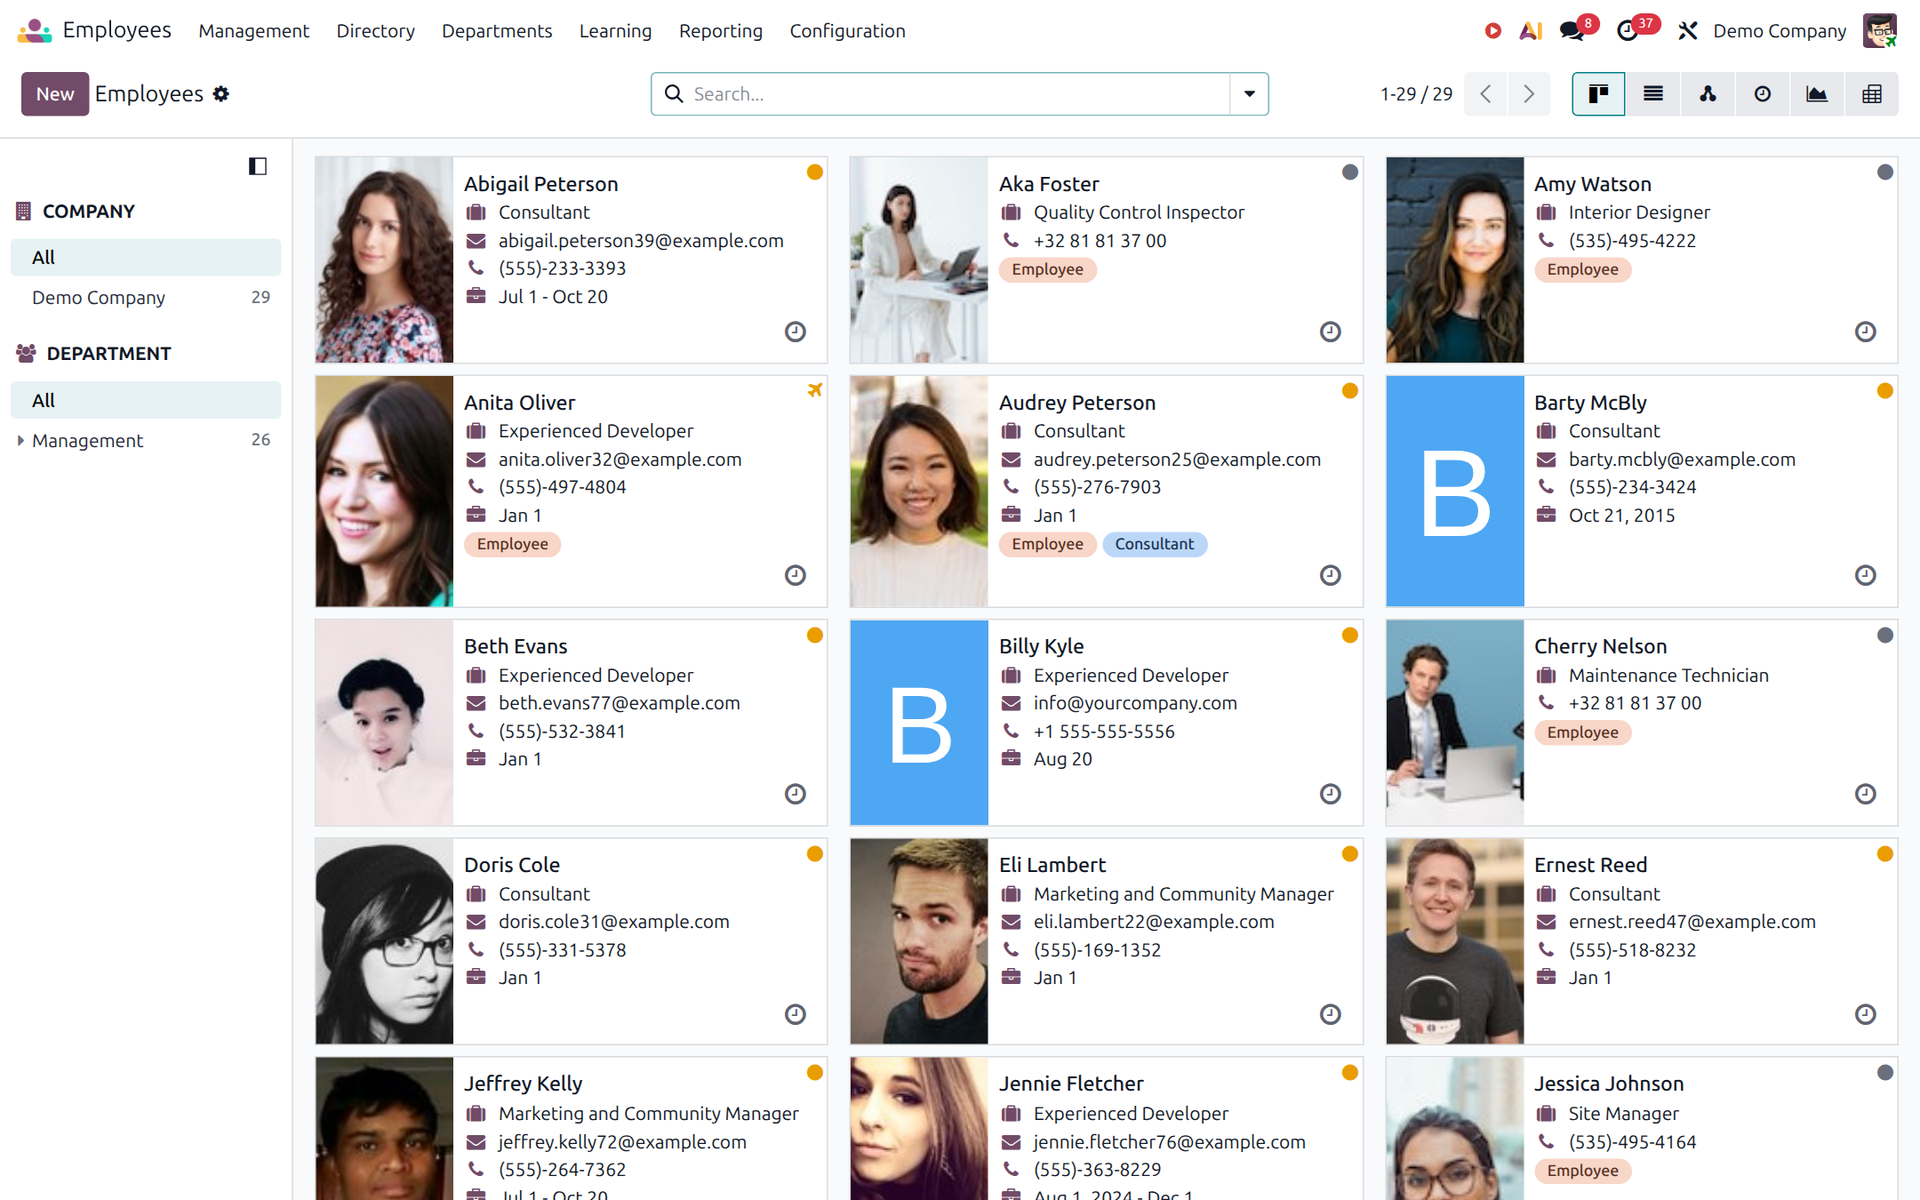
Task: Select All under Department filter
Action: pyautogui.click(x=146, y=400)
